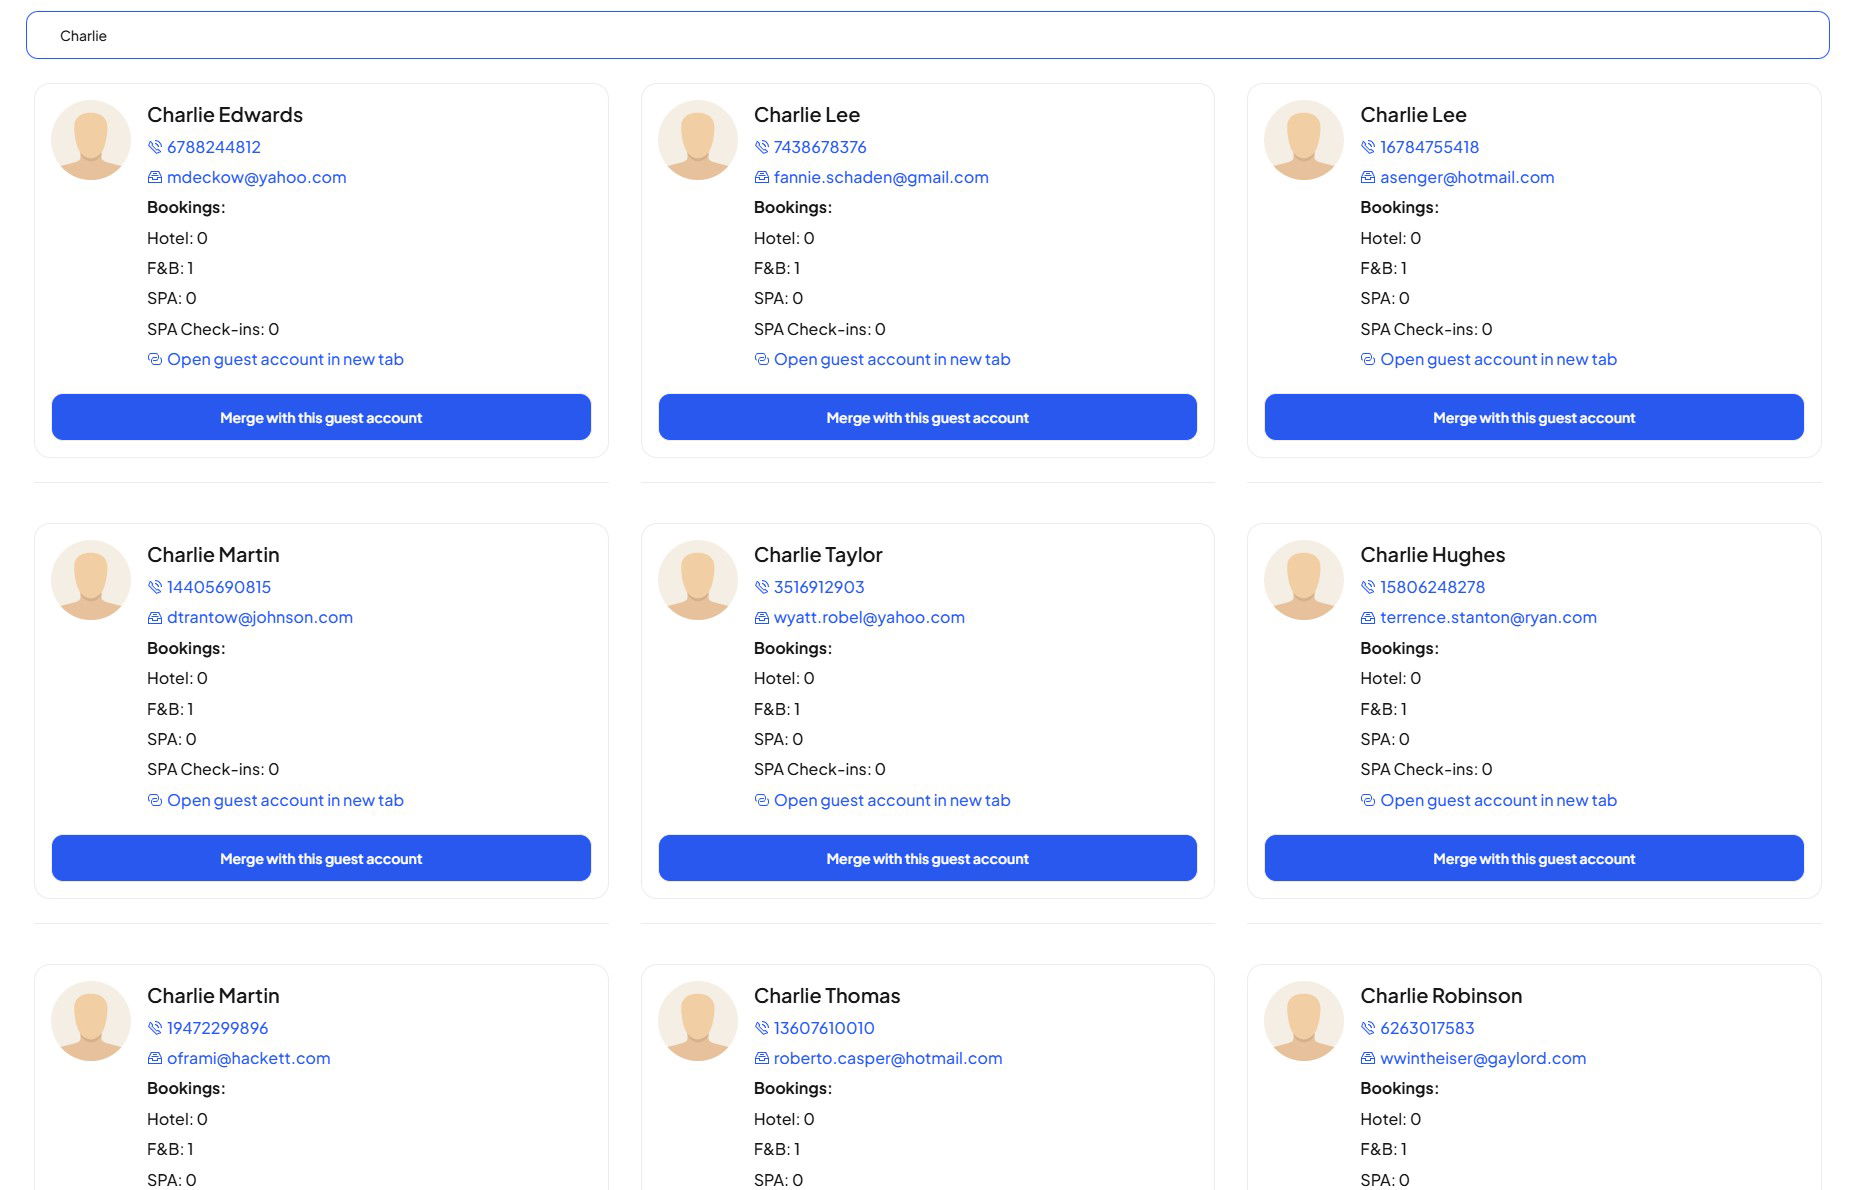Open the terrence.stanton@ryan.com email link
Image resolution: width=1858 pixels, height=1190 pixels.
tap(1488, 618)
